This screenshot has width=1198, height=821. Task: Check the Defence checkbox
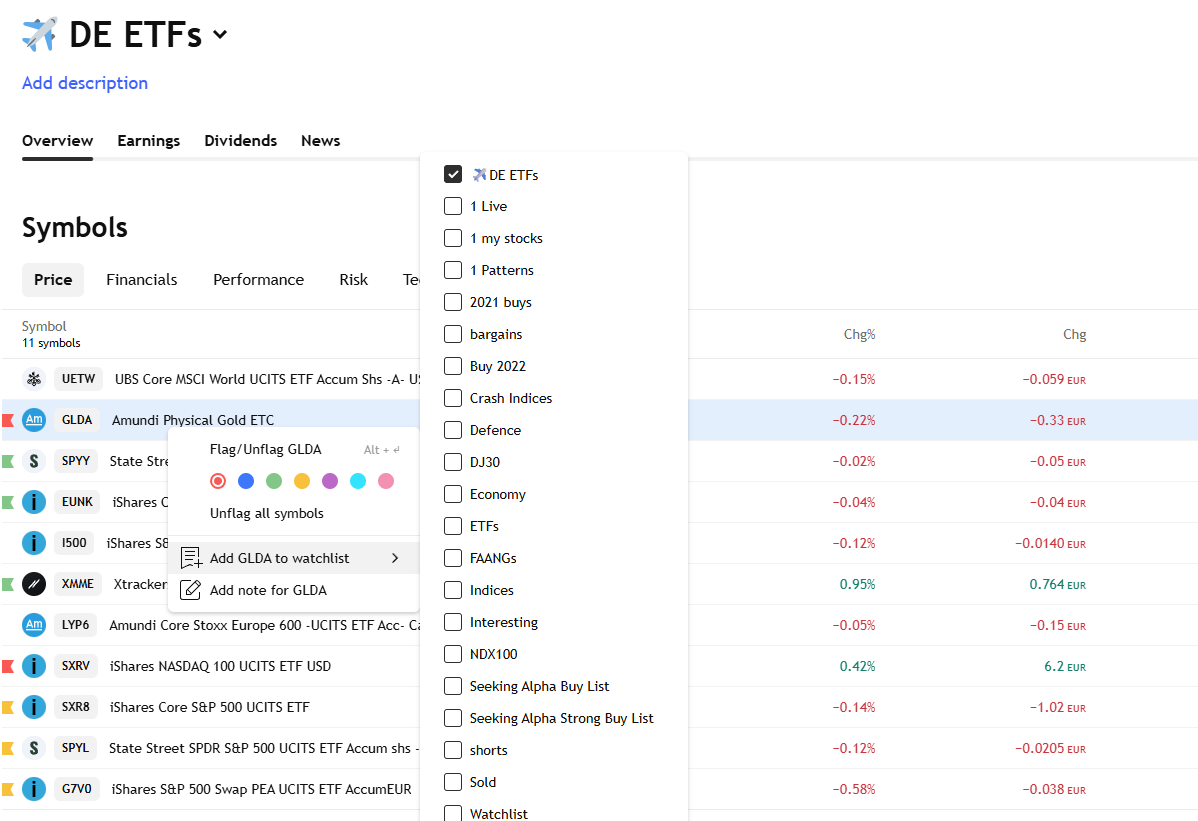pos(453,430)
